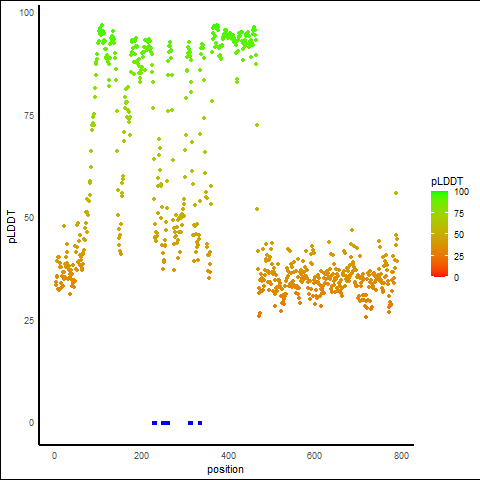Click the rotated y-axis title pLDDT

tap(12, 227)
